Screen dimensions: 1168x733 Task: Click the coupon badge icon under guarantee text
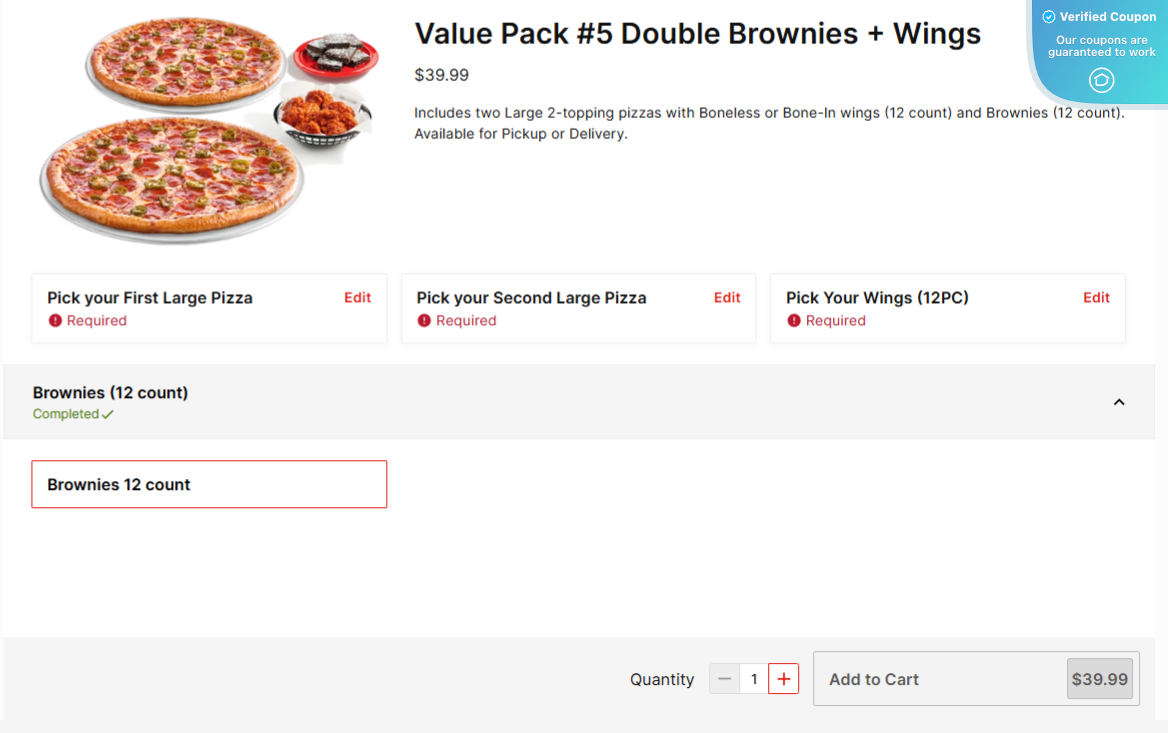pos(1101,80)
